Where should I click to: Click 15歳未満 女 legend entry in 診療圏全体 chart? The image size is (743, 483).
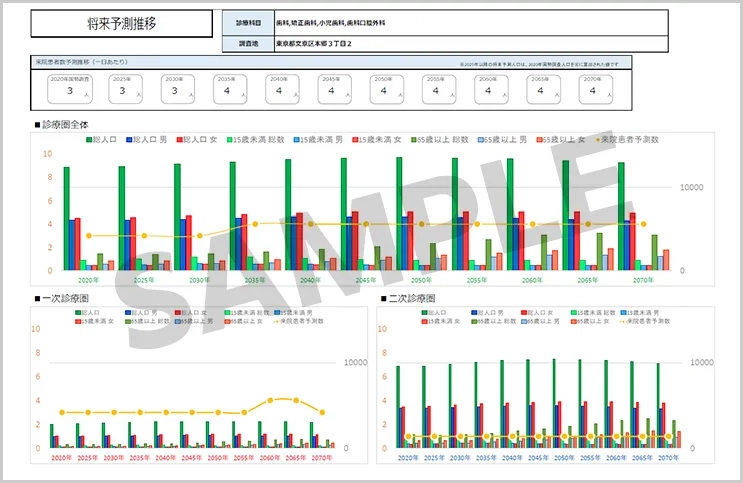click(x=377, y=140)
